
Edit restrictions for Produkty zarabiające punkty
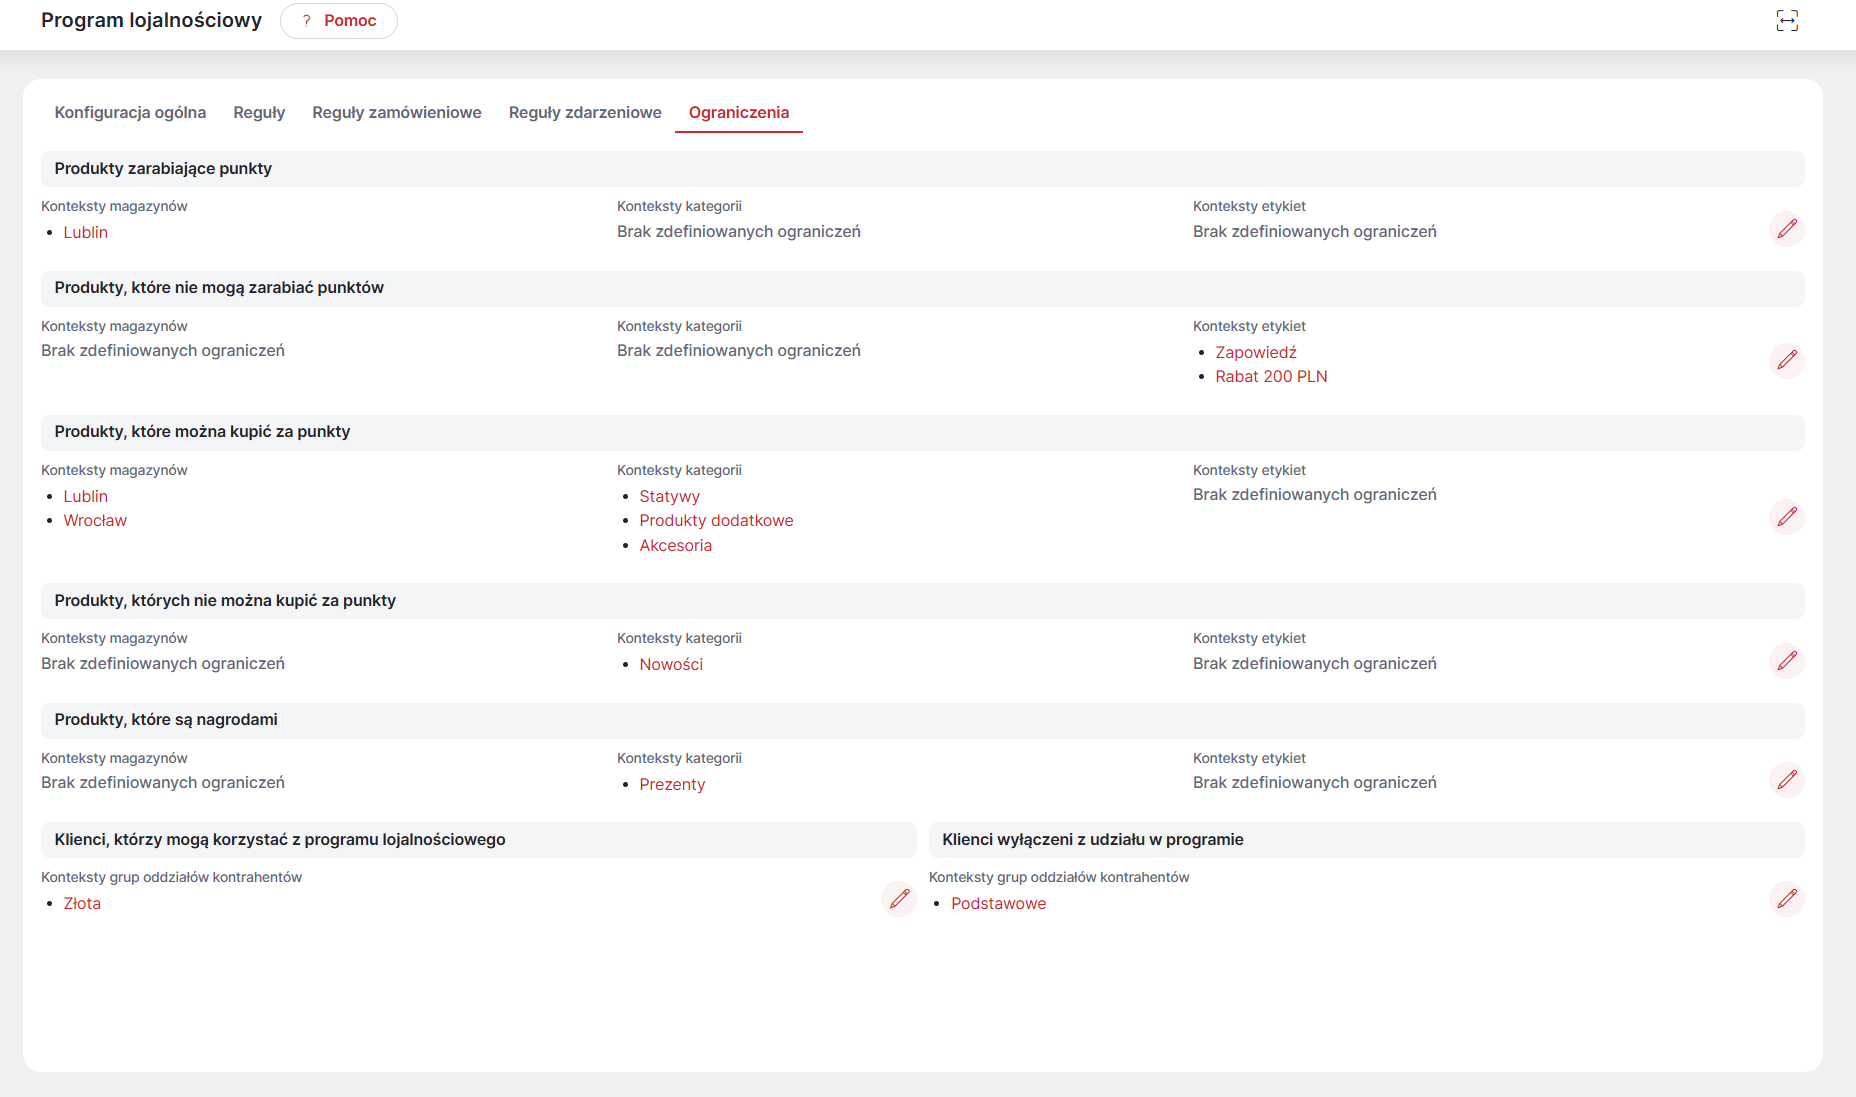click(x=1786, y=229)
